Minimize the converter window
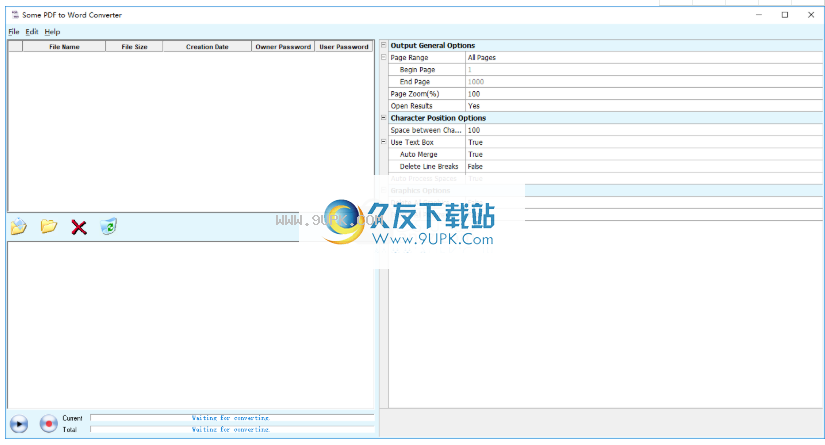825x445 pixels. tap(759, 15)
